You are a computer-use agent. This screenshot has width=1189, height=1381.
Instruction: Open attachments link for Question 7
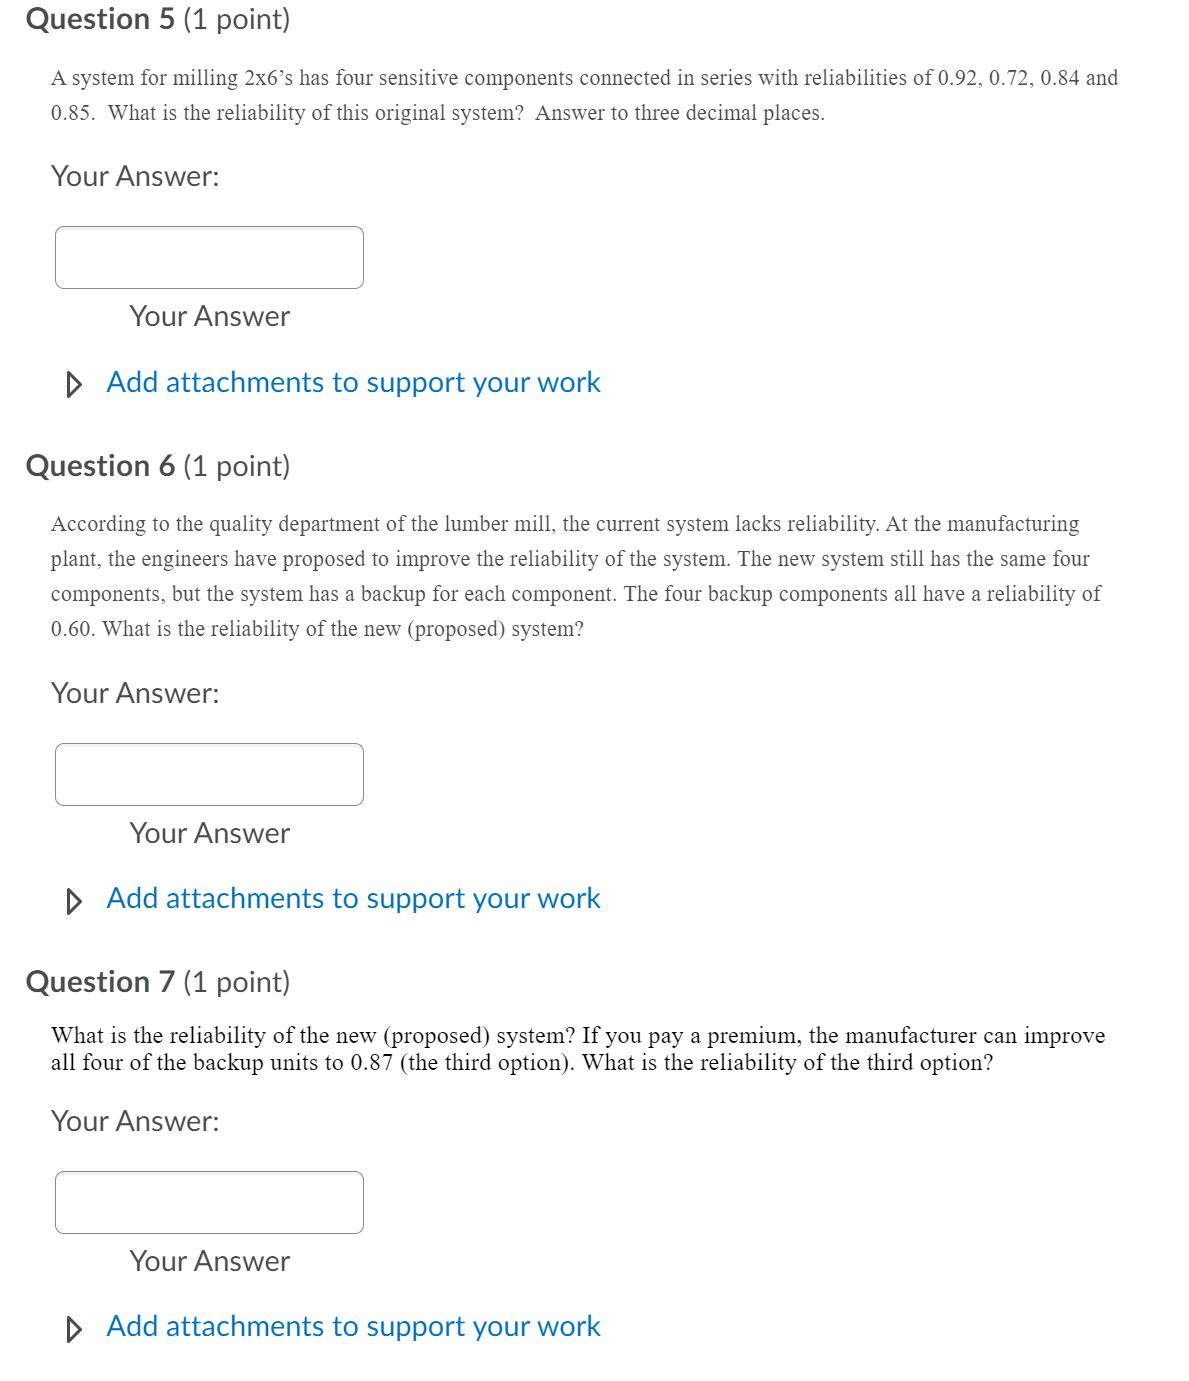(x=352, y=1326)
